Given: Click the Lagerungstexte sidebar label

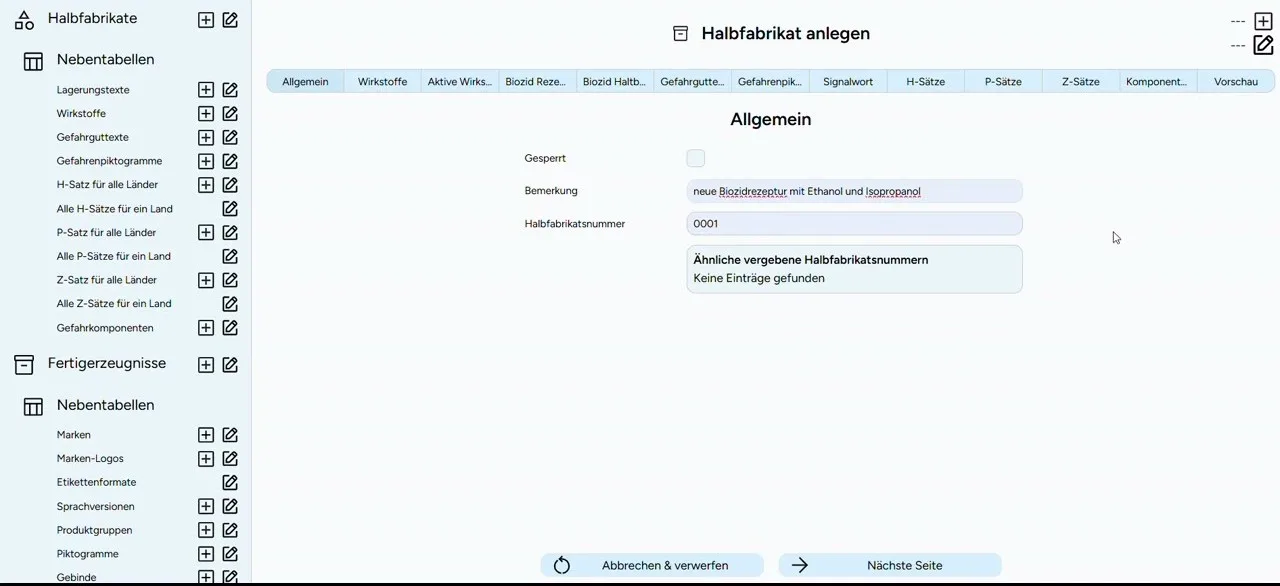Looking at the screenshot, I should click(x=93, y=90).
